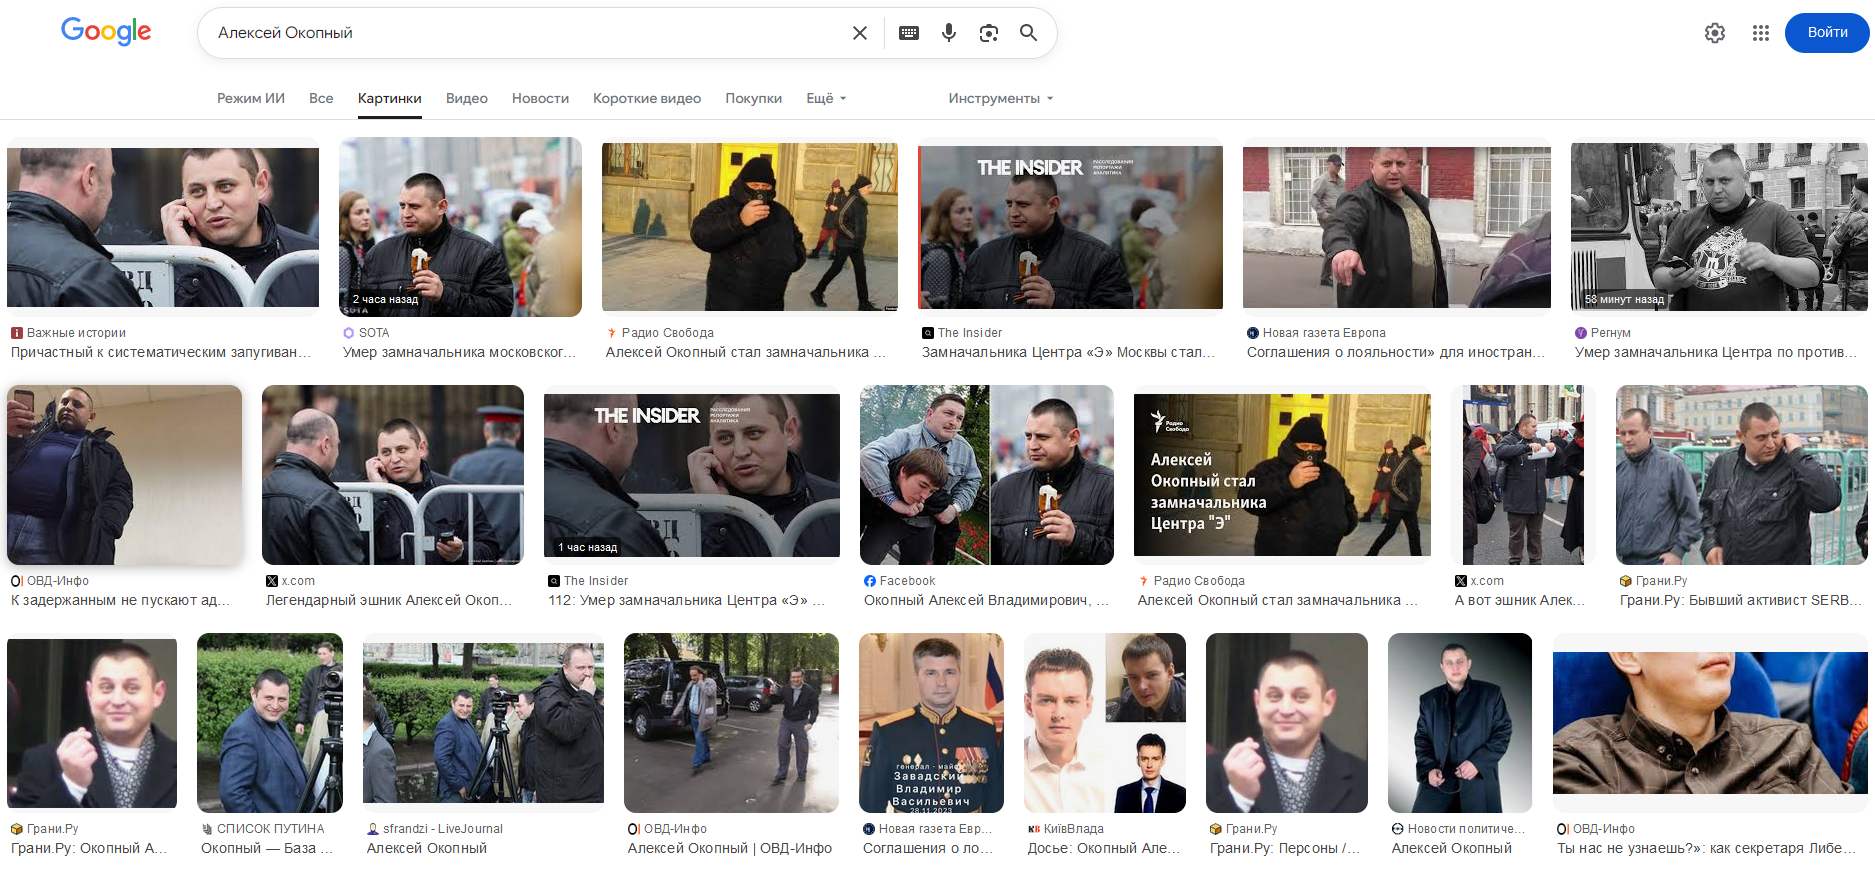Go to Google homepage via logo

(x=106, y=31)
